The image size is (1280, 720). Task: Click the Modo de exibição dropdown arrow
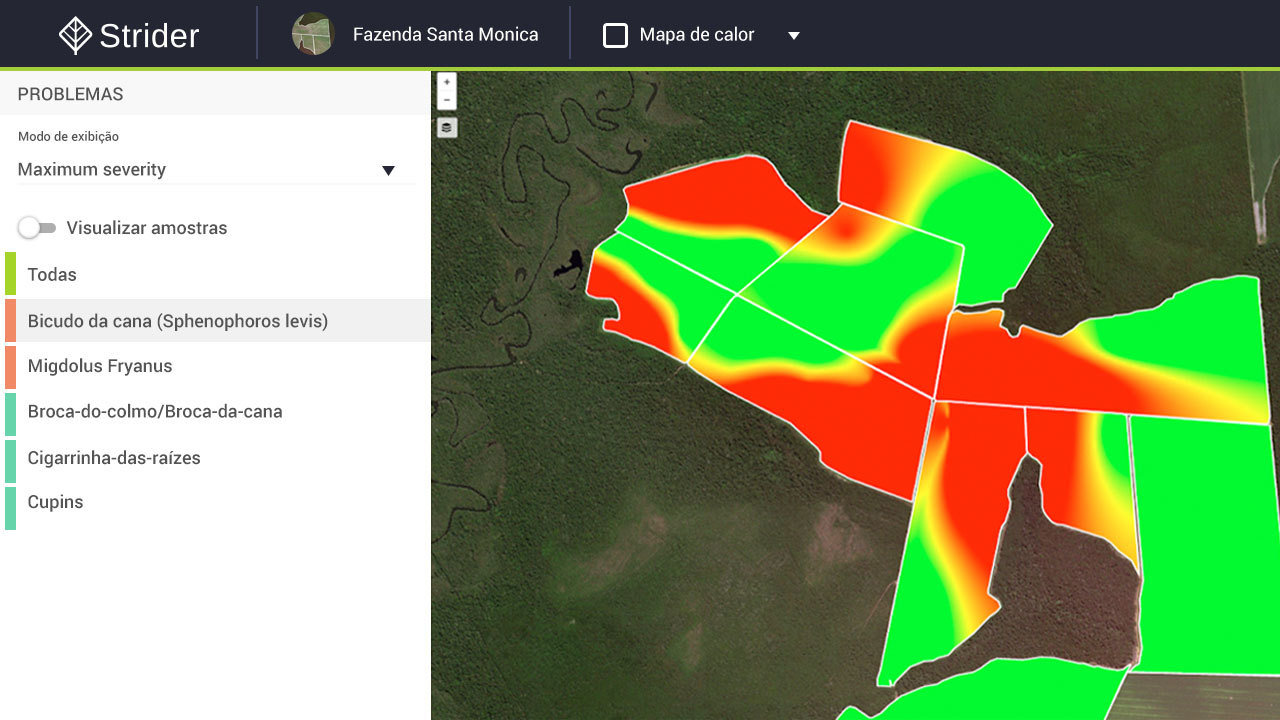pyautogui.click(x=388, y=170)
